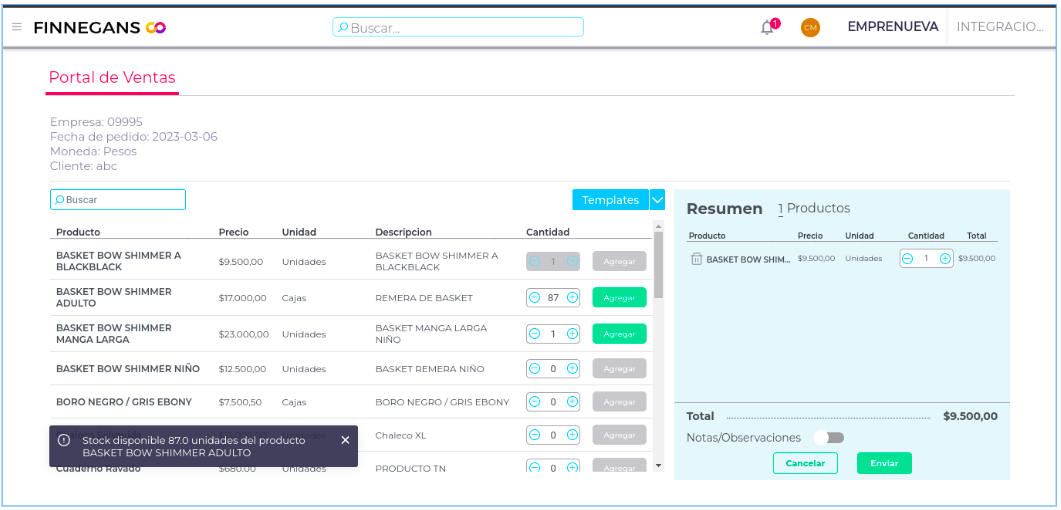
Task: Click the product list scrollbar up arrow
Action: coord(658,225)
